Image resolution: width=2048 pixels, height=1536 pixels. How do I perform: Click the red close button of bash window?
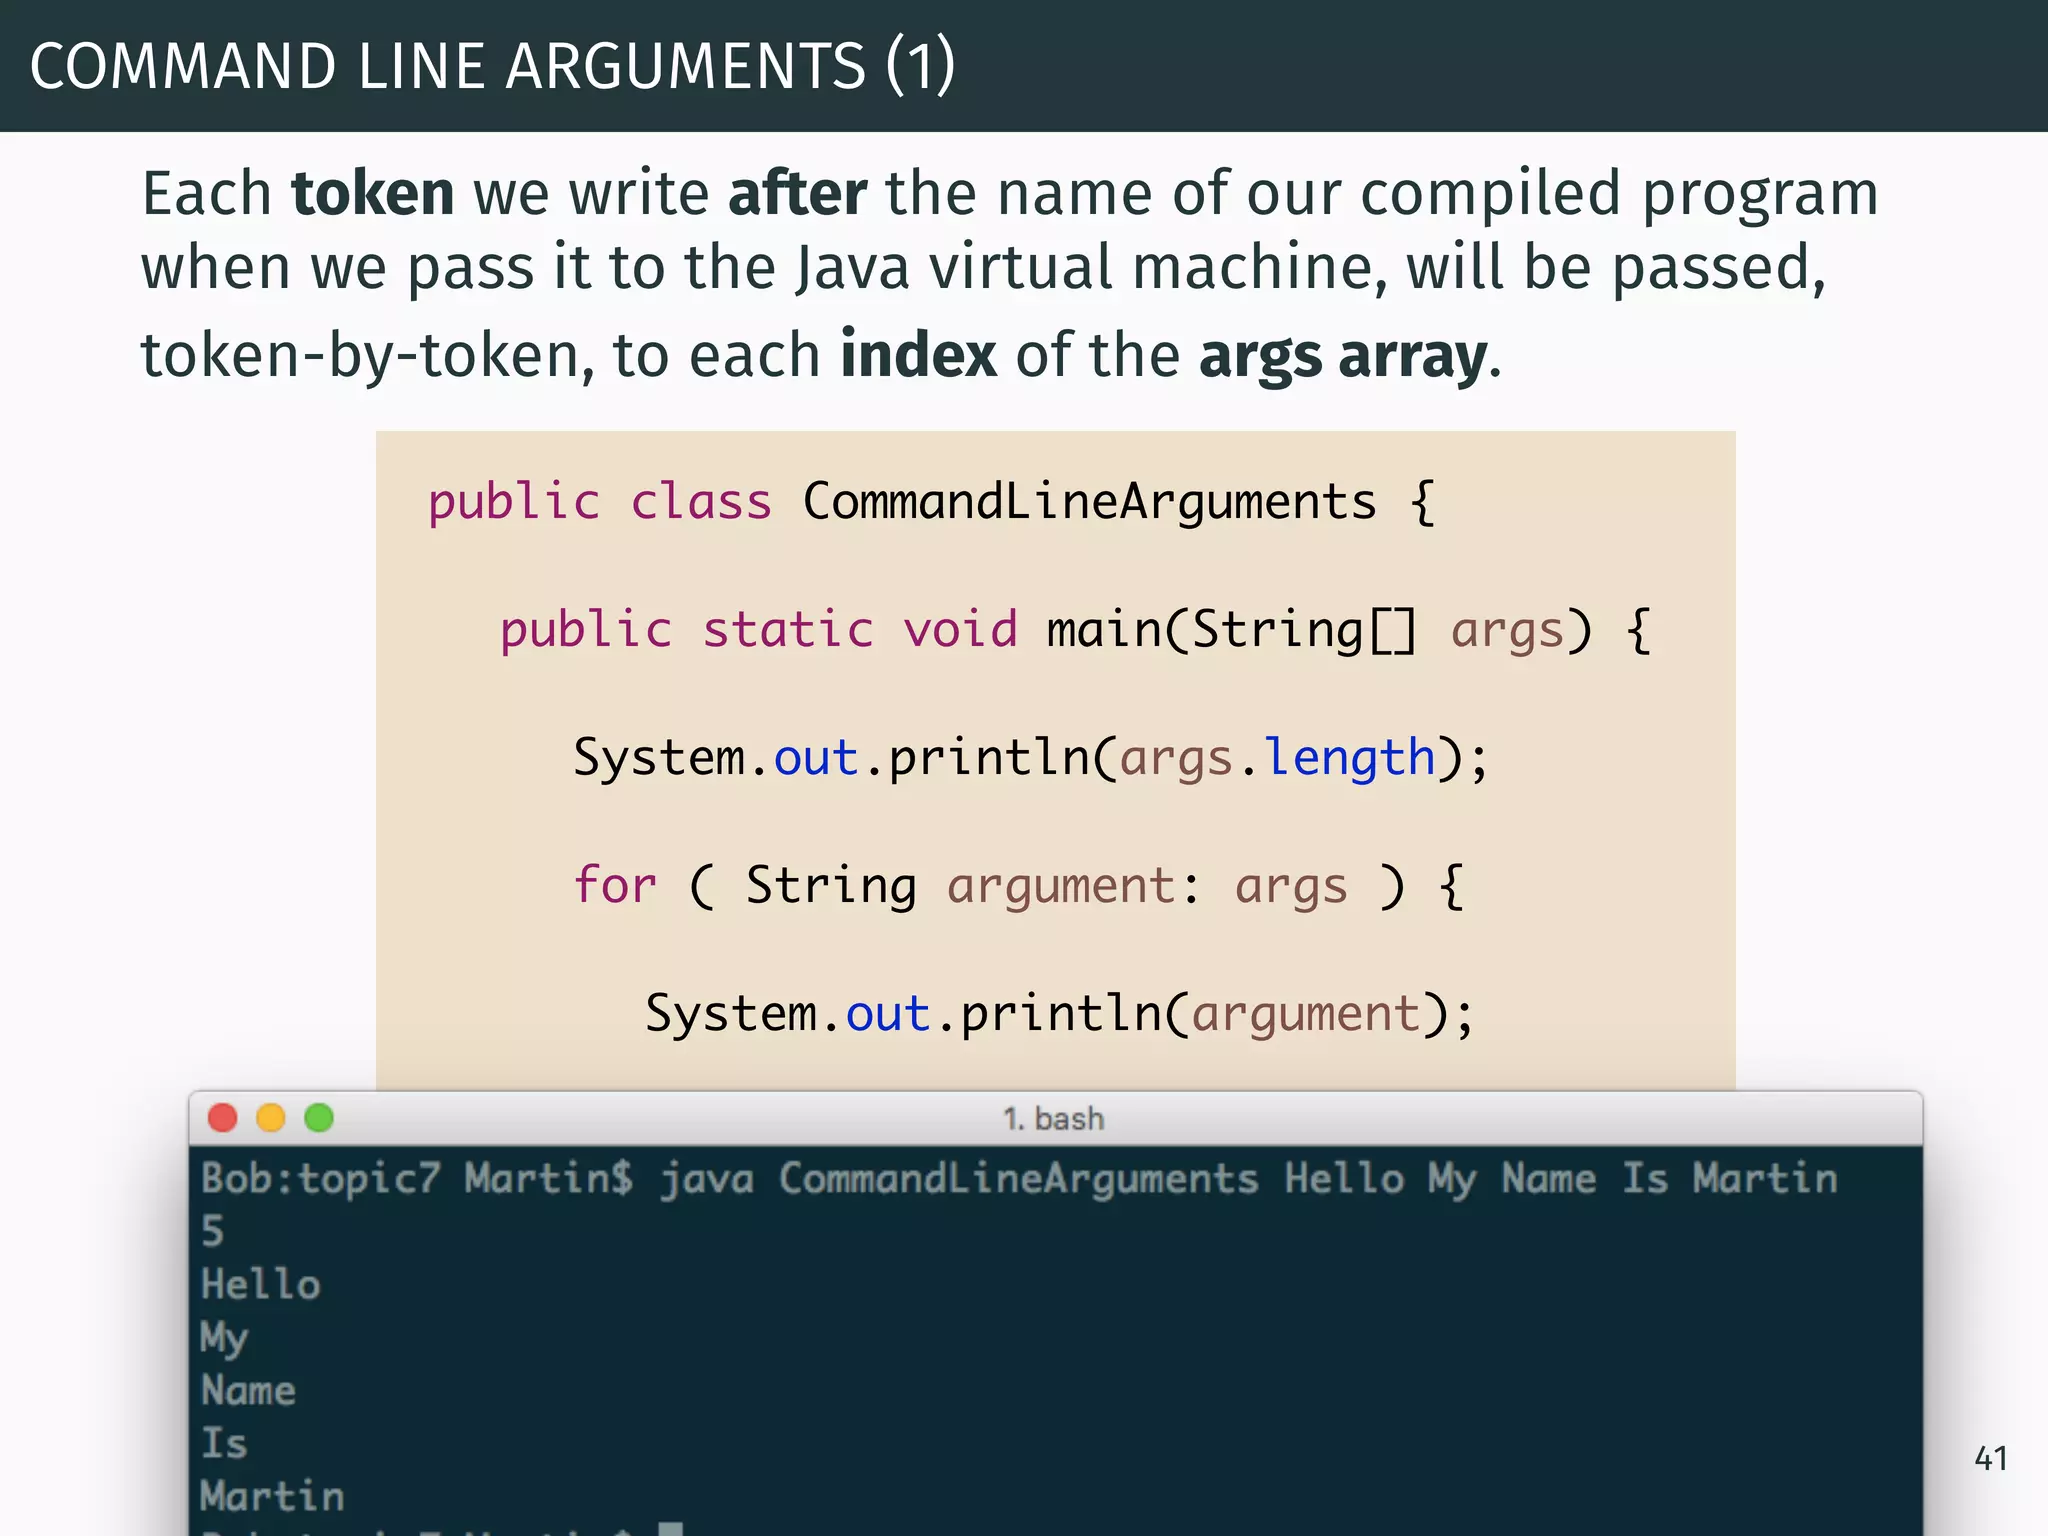coord(222,1117)
